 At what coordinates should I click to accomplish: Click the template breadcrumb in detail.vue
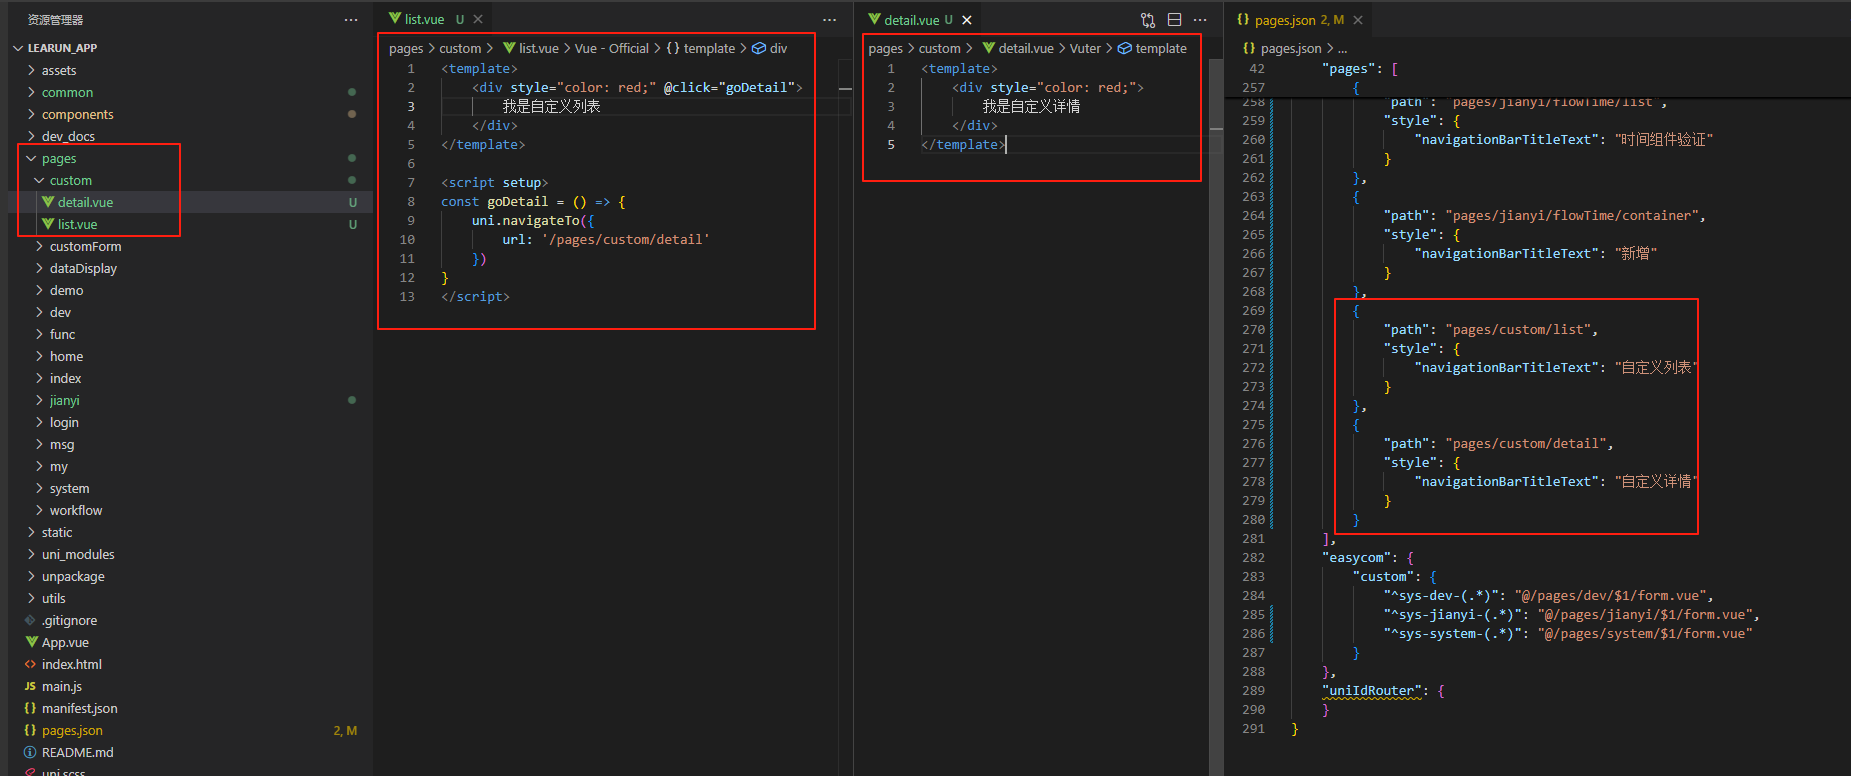click(1160, 49)
